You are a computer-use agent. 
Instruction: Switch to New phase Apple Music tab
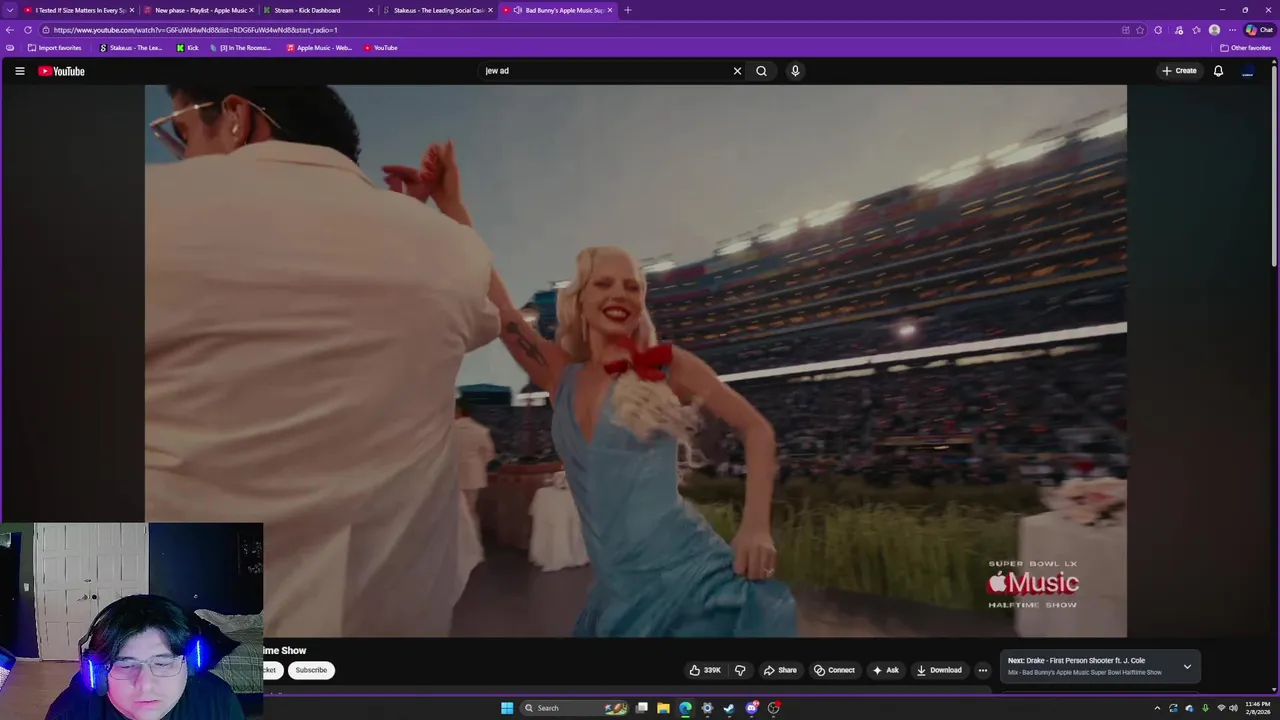tap(199, 10)
